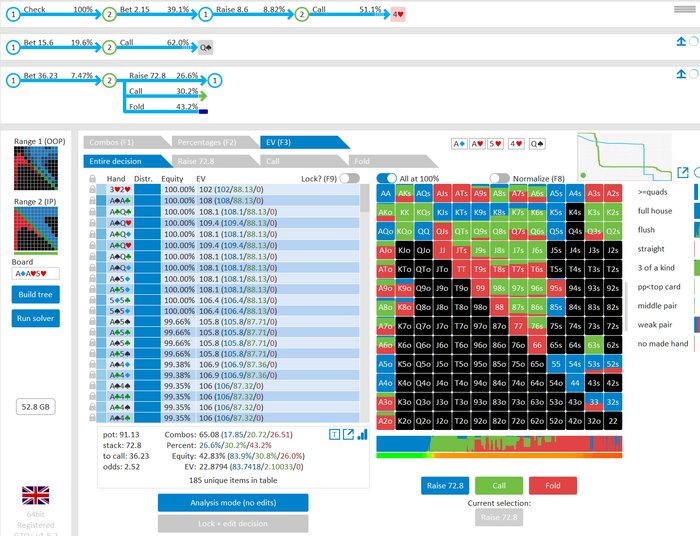Click 55 cell in hand matrix
The image size is (700, 536).
pyautogui.click(x=556, y=364)
